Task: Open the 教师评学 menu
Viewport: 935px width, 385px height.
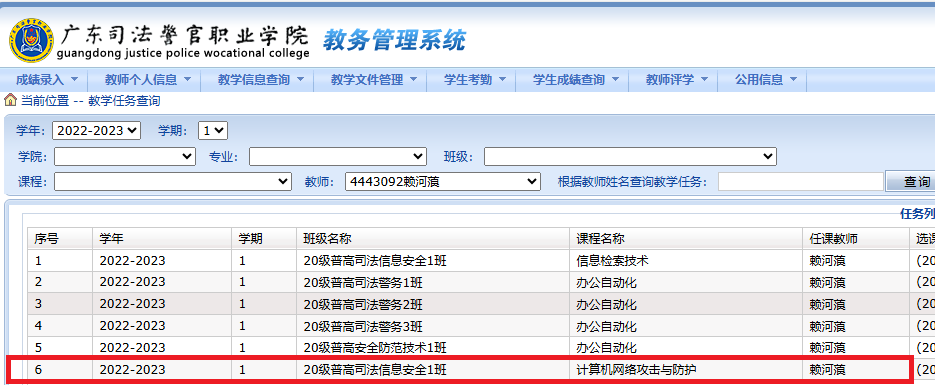Action: click(x=677, y=79)
